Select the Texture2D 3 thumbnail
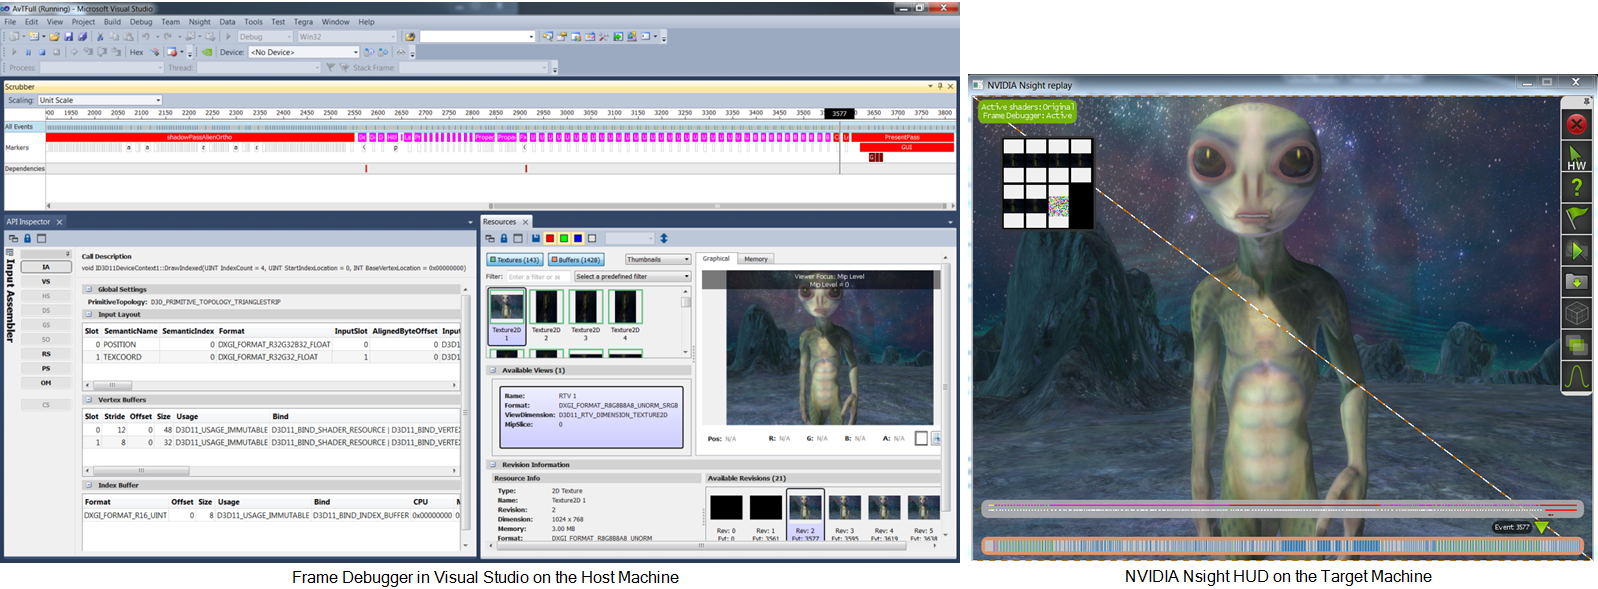Screen dimensions: 1598x589 click(586, 315)
